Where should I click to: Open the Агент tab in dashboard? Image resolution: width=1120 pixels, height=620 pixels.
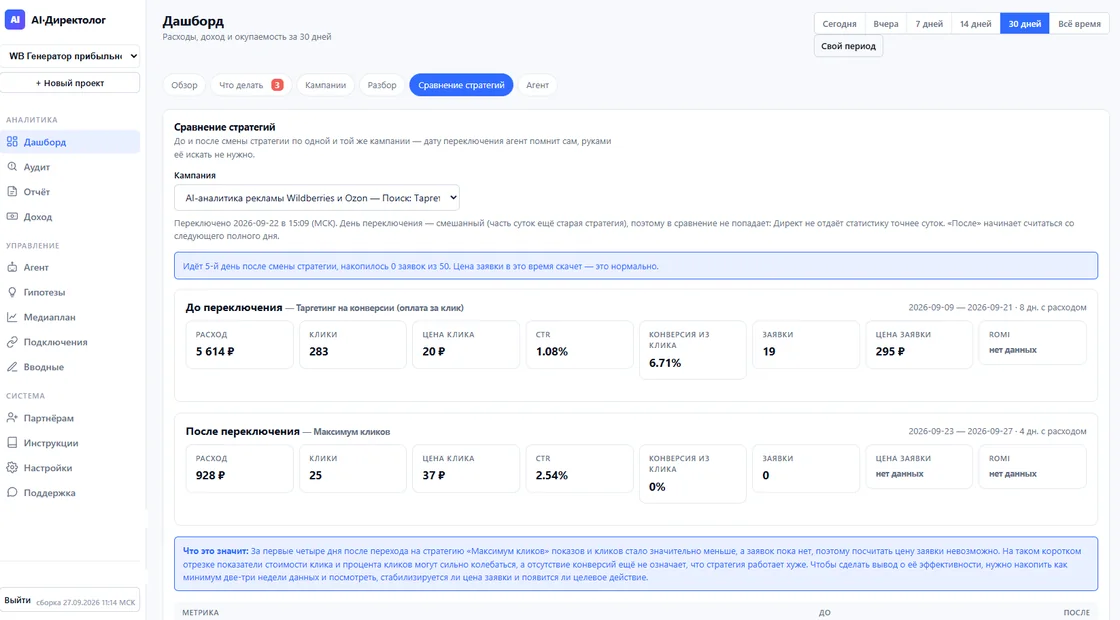pyautogui.click(x=538, y=85)
